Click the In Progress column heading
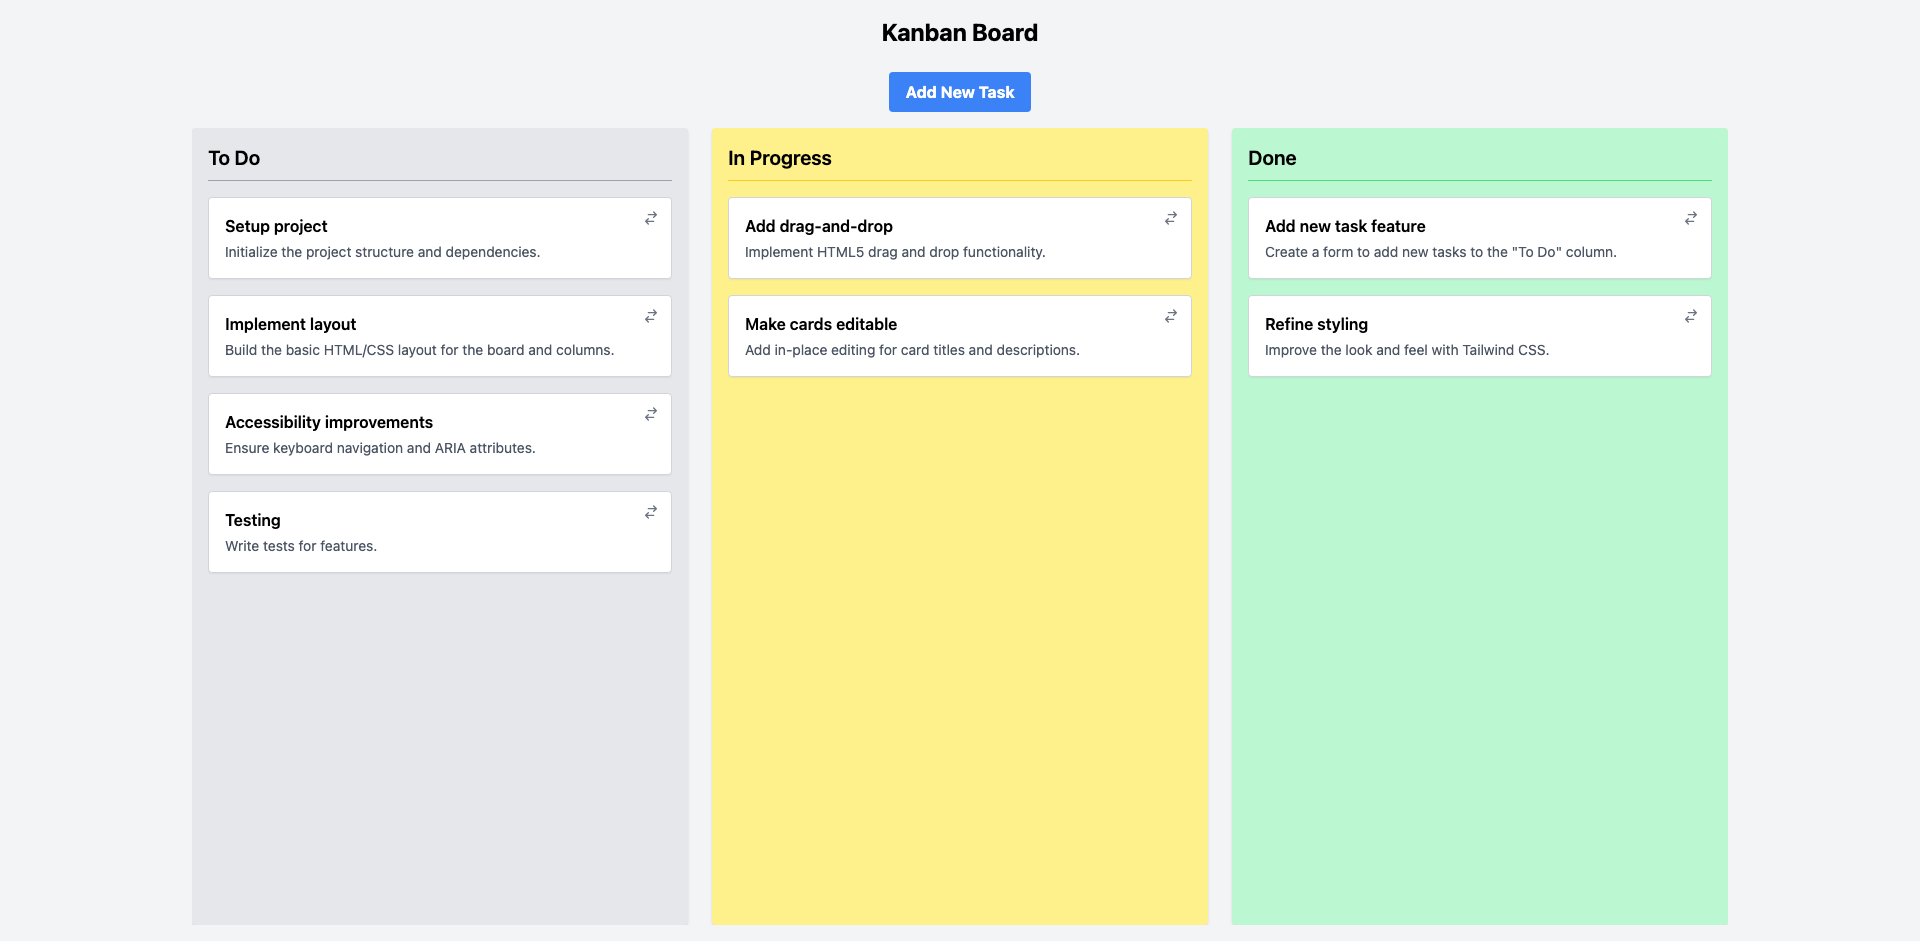Viewport: 1920px width, 941px height. 780,158
